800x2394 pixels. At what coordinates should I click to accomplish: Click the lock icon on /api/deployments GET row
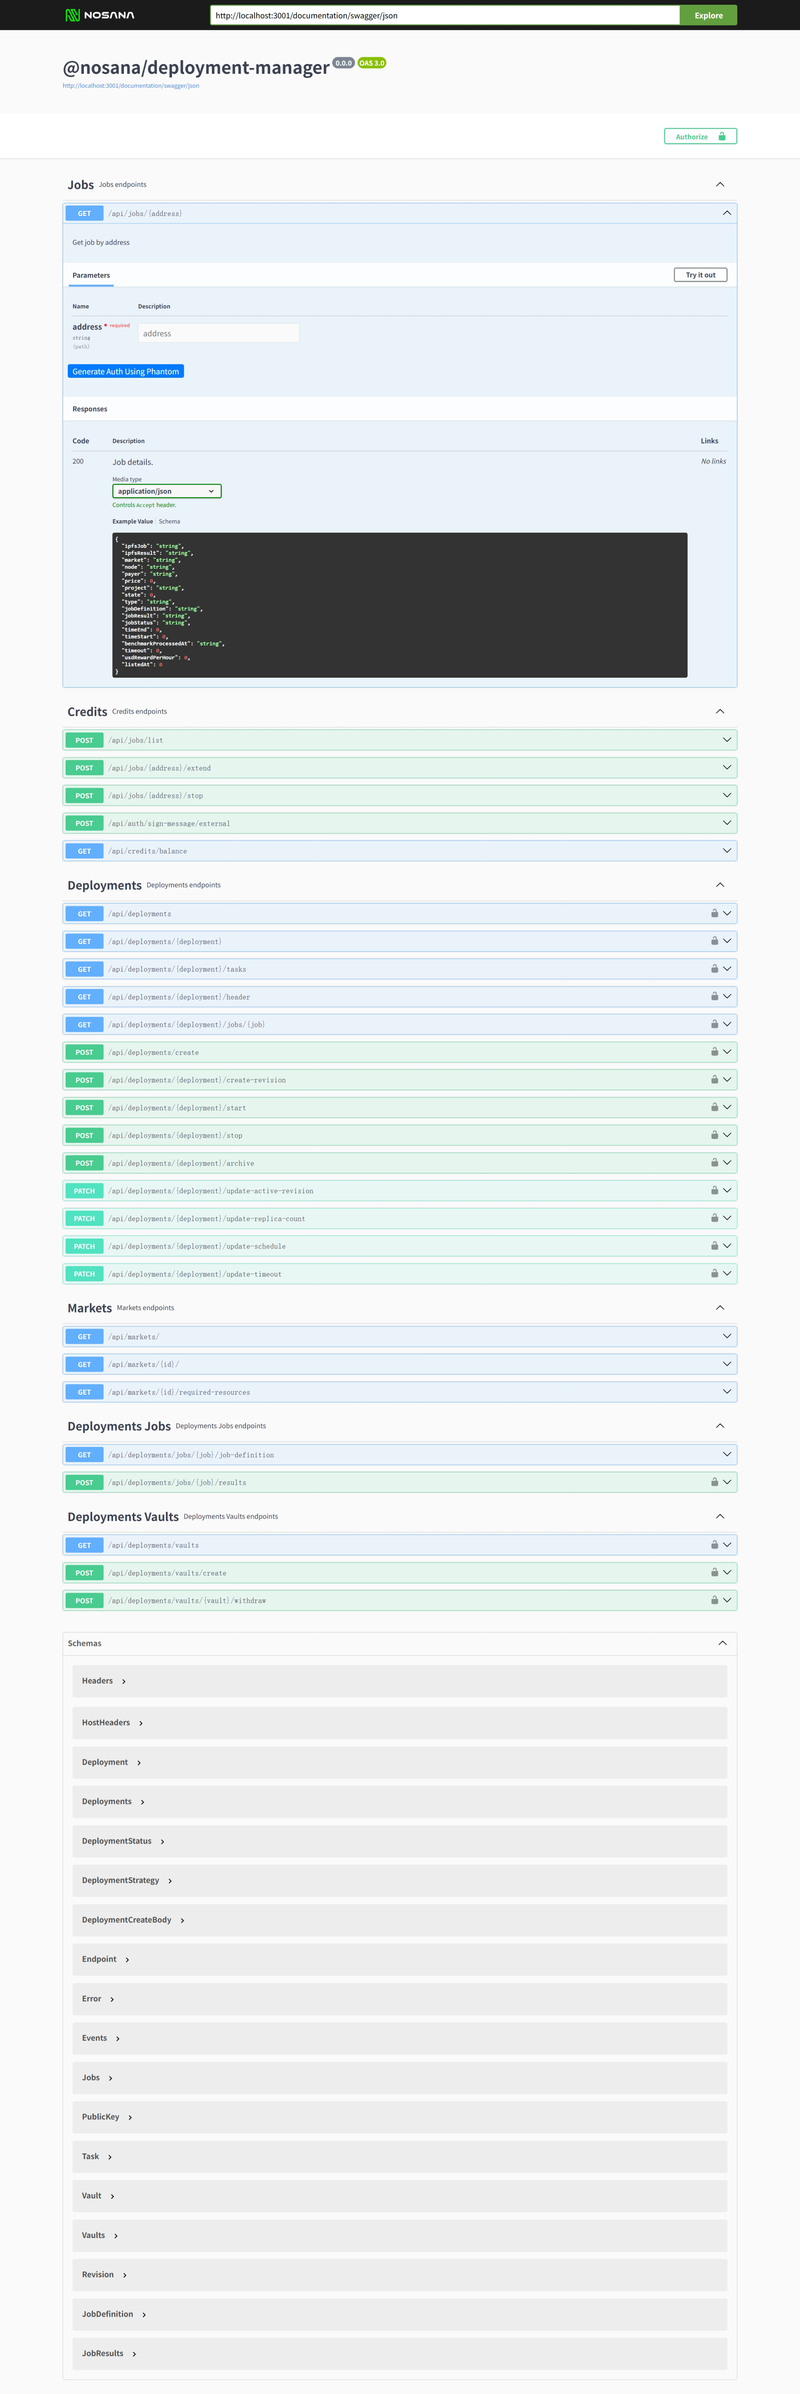(x=714, y=913)
